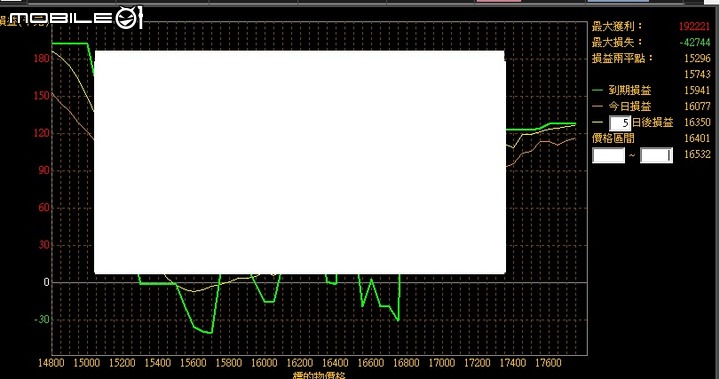Click the 15200 x-axis label
The height and width of the screenshot is (379, 720).
122,363
